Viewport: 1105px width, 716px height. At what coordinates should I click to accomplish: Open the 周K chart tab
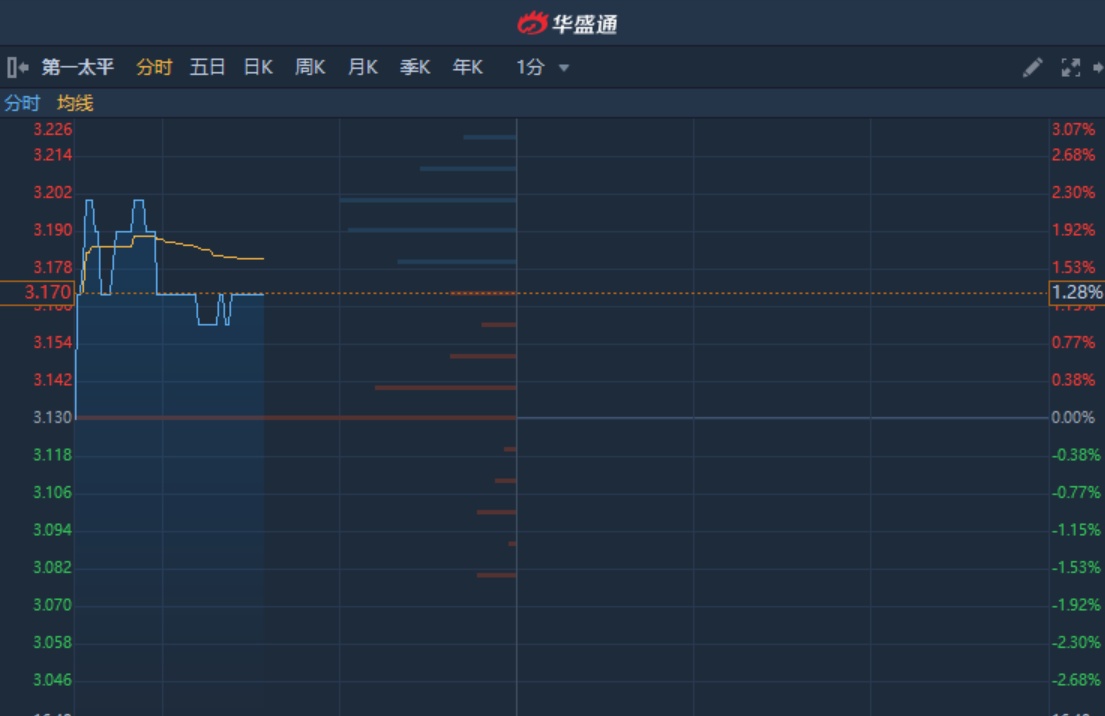point(310,68)
